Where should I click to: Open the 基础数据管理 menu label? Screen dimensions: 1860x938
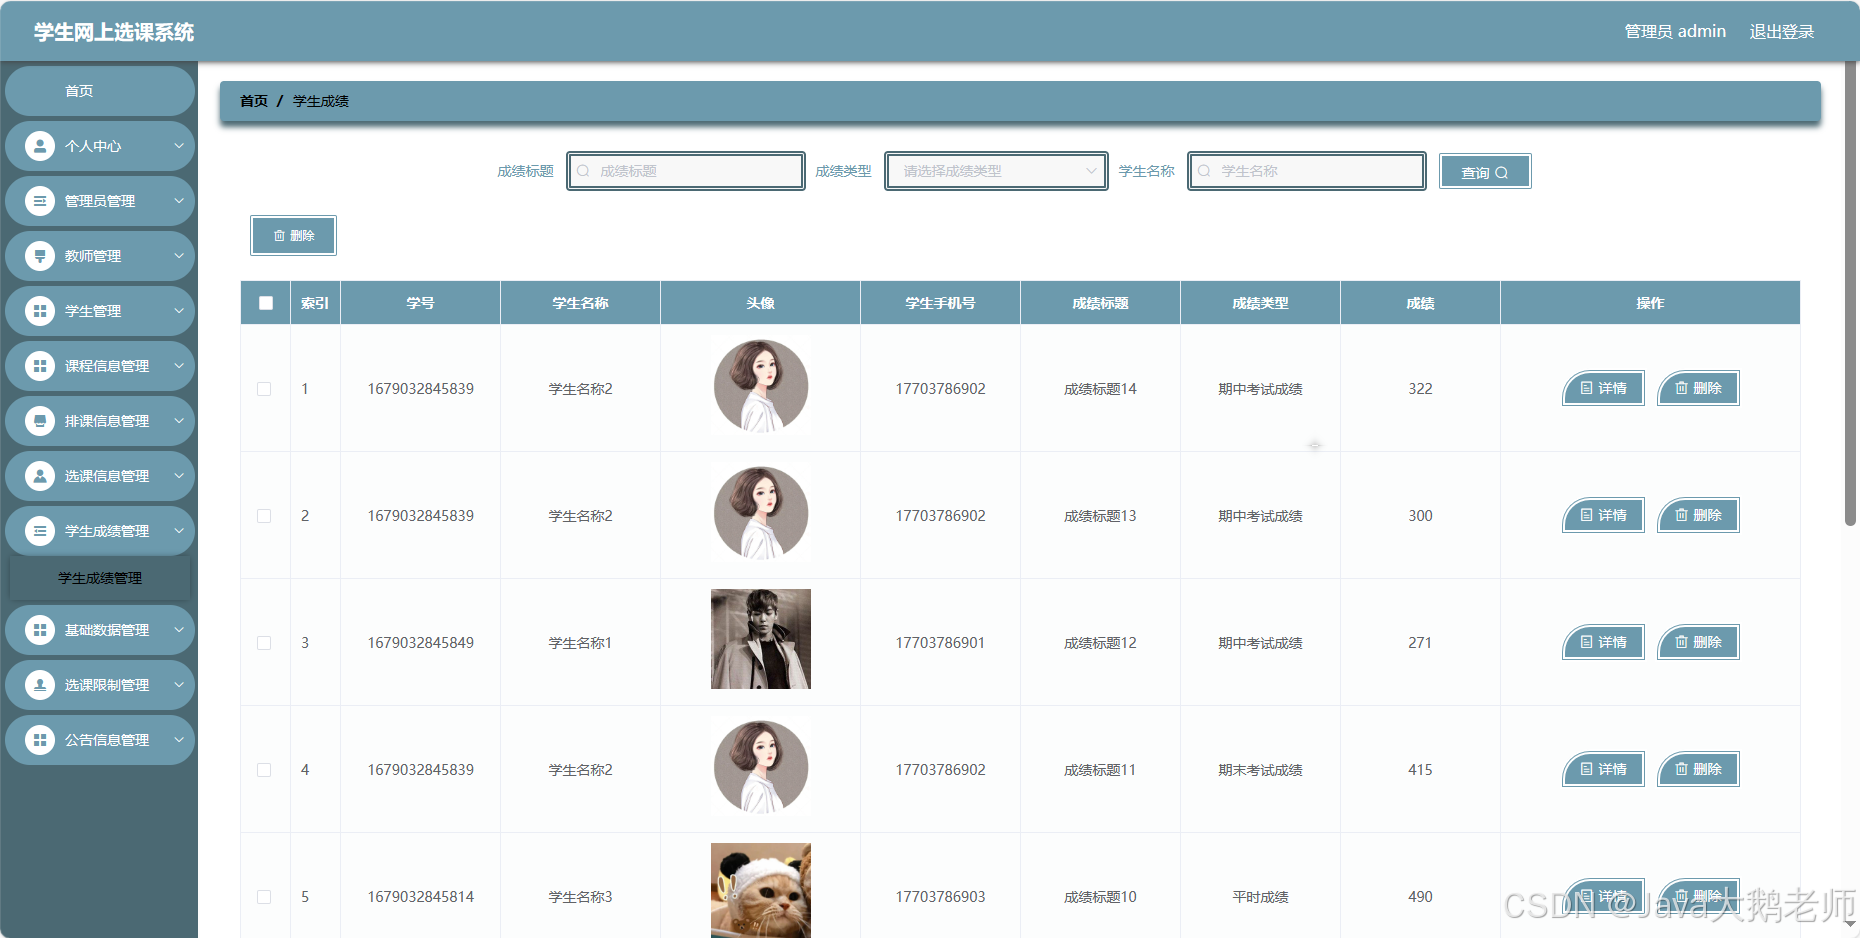click(x=107, y=630)
